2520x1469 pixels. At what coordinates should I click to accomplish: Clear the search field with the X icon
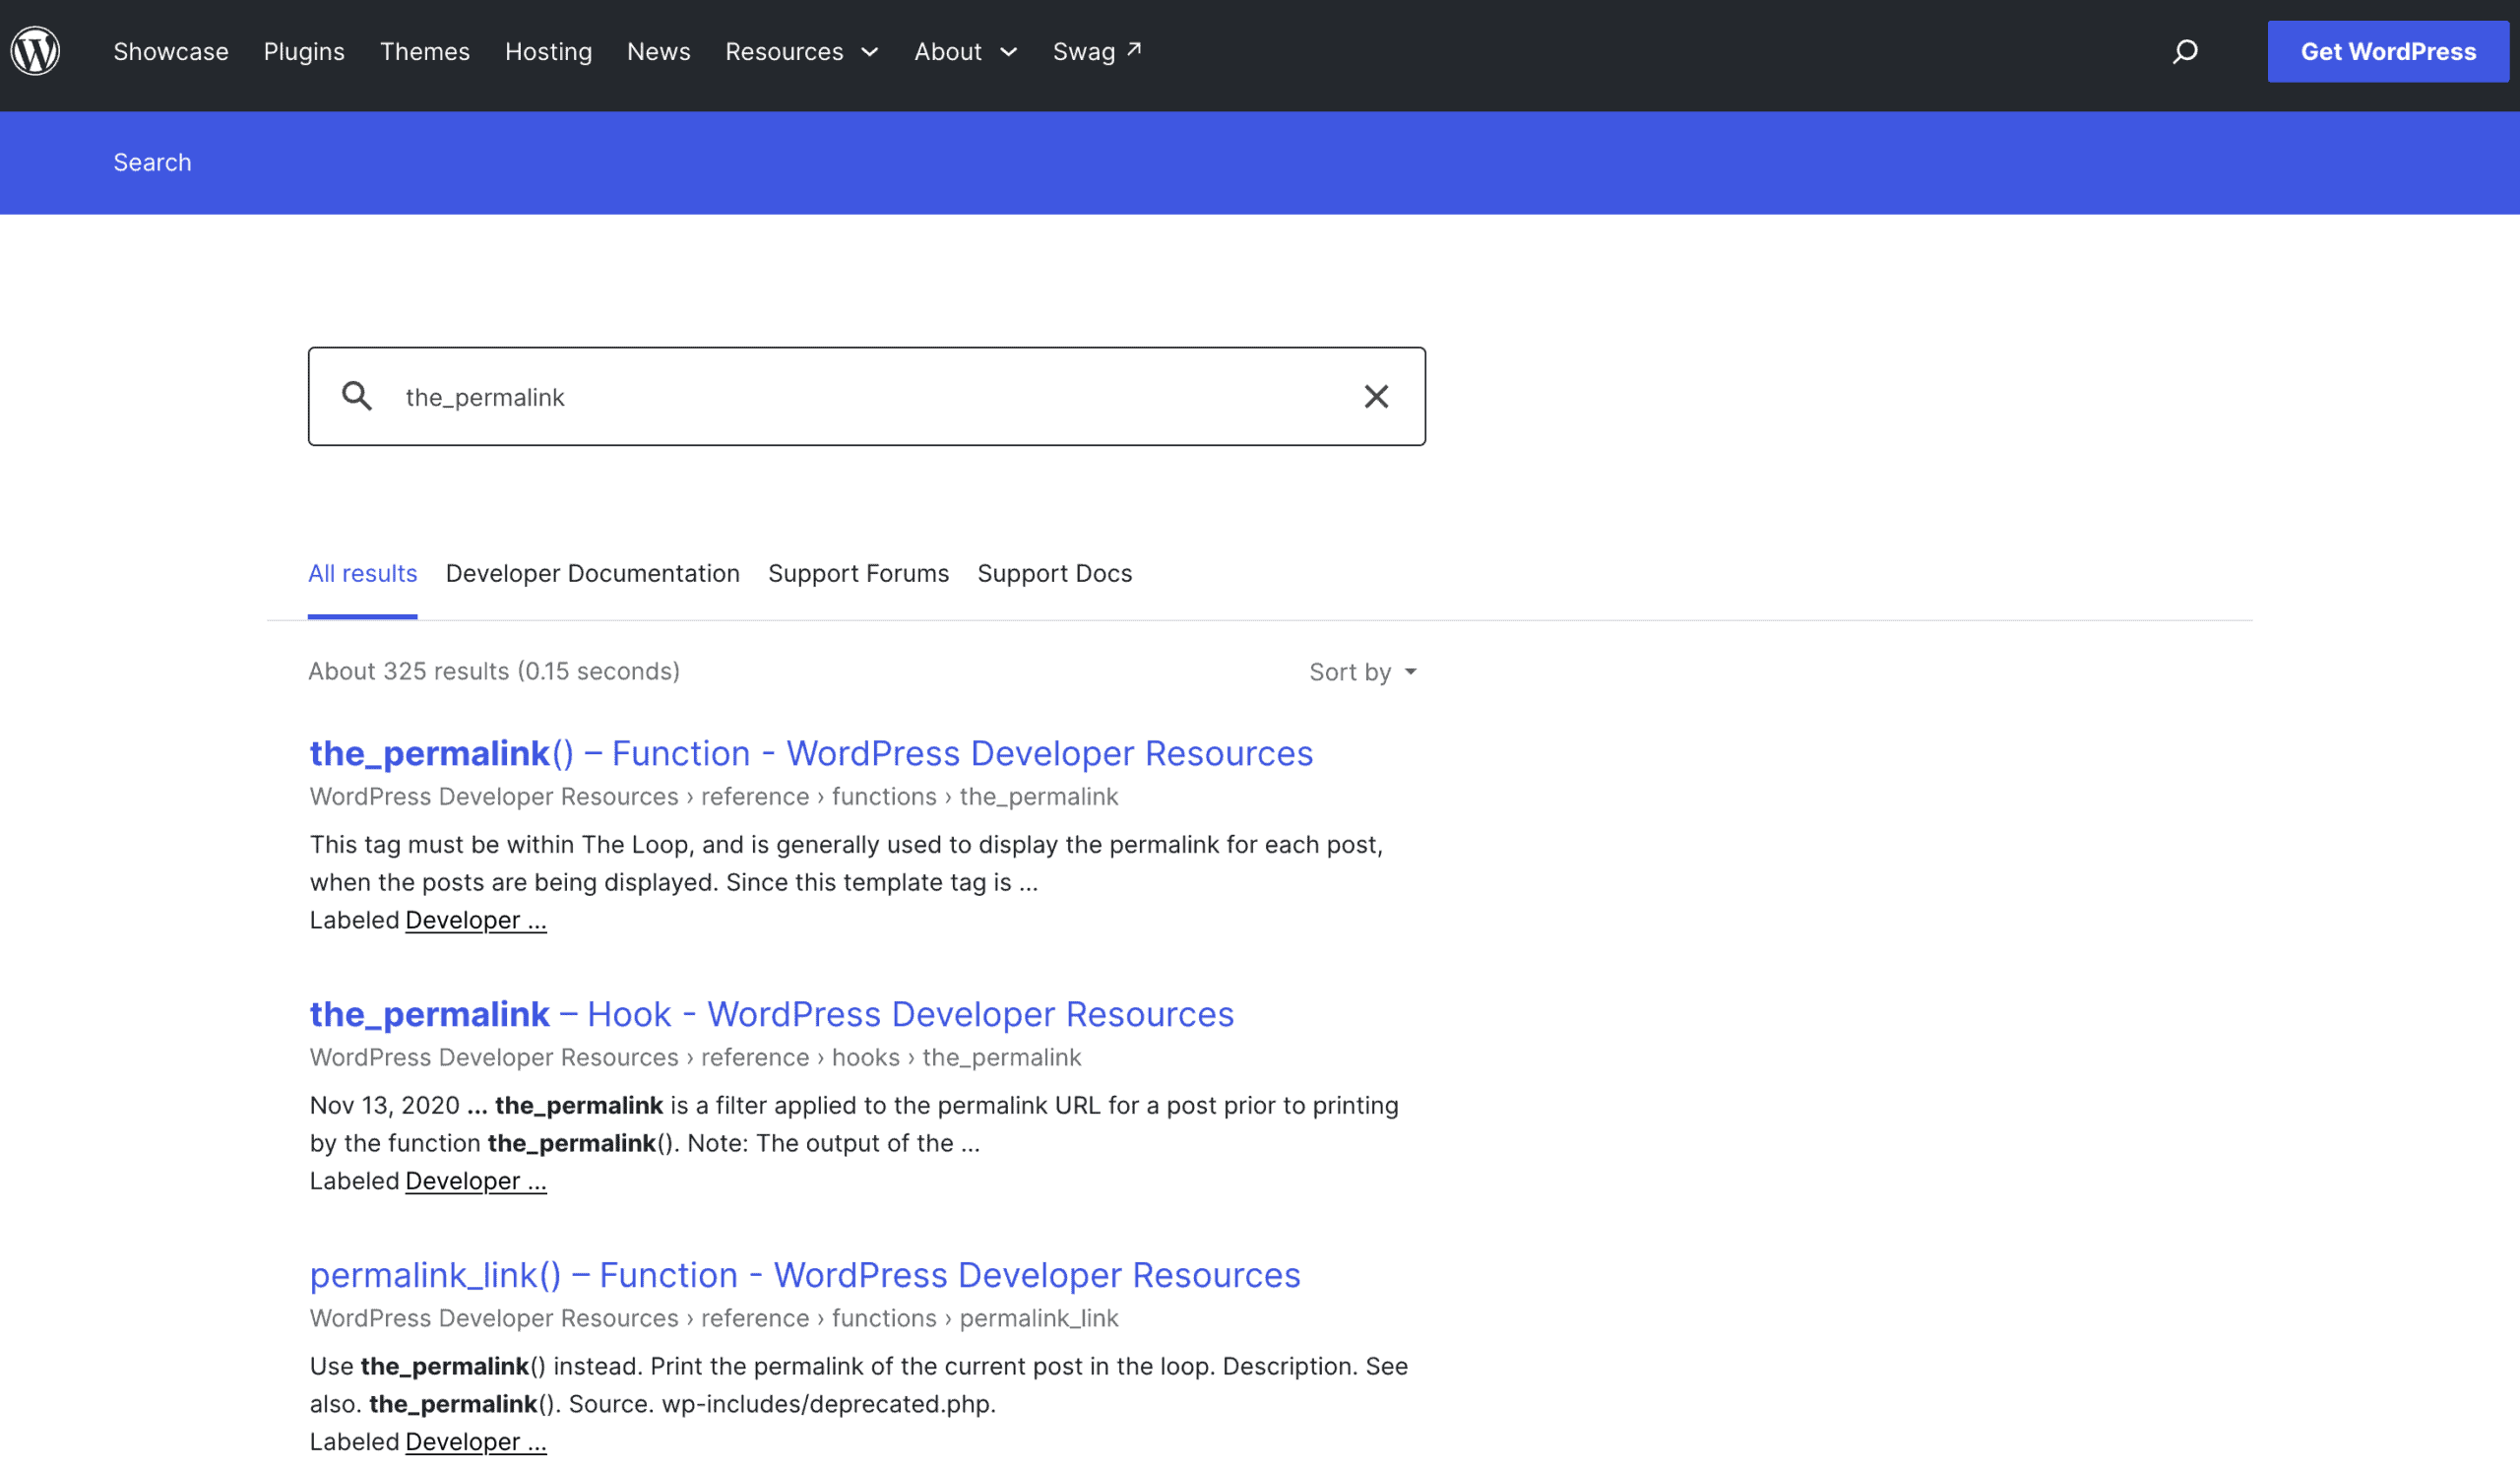click(x=1376, y=396)
